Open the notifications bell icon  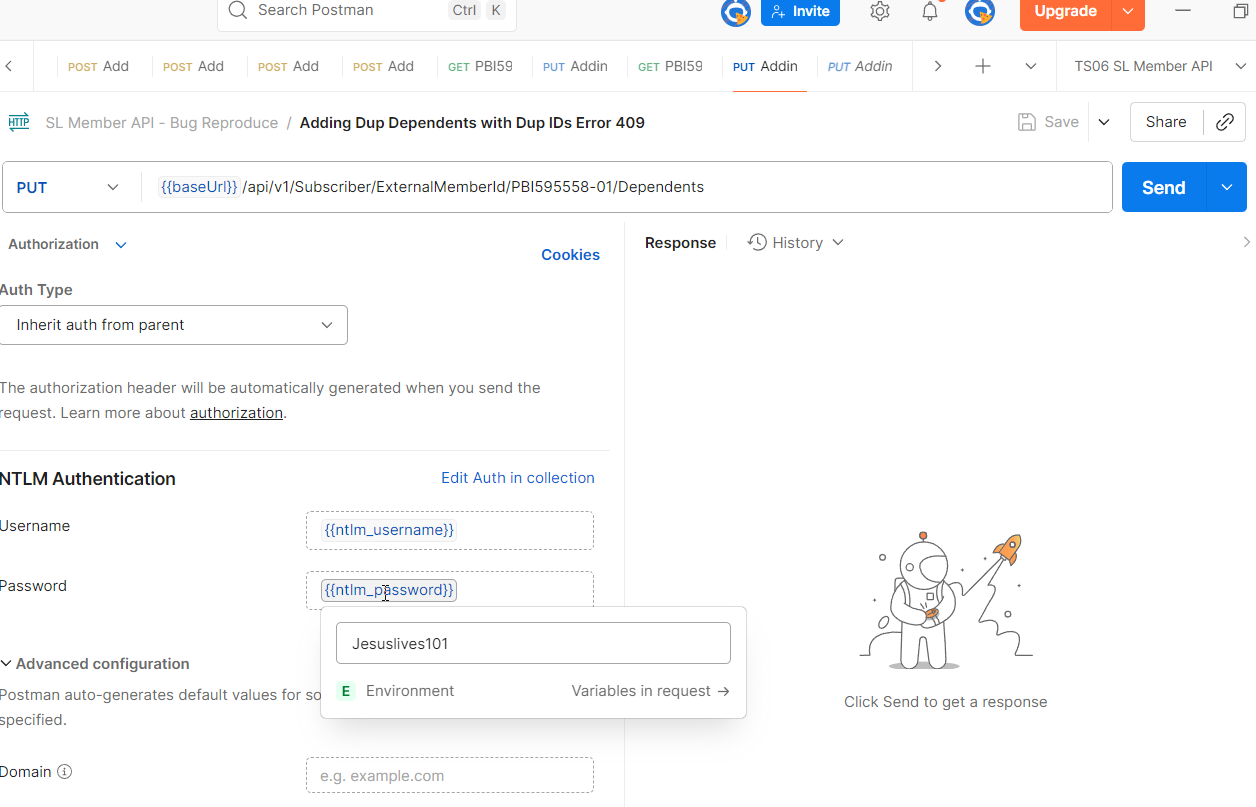pyautogui.click(x=929, y=12)
